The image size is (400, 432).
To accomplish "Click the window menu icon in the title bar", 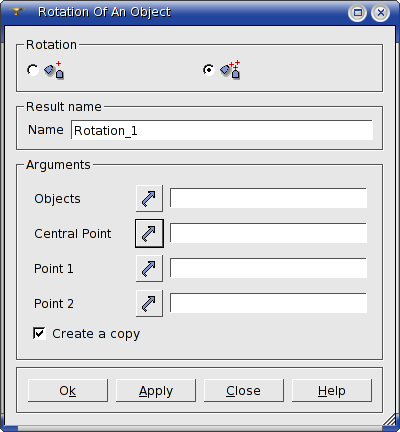I will pyautogui.click(x=17, y=12).
